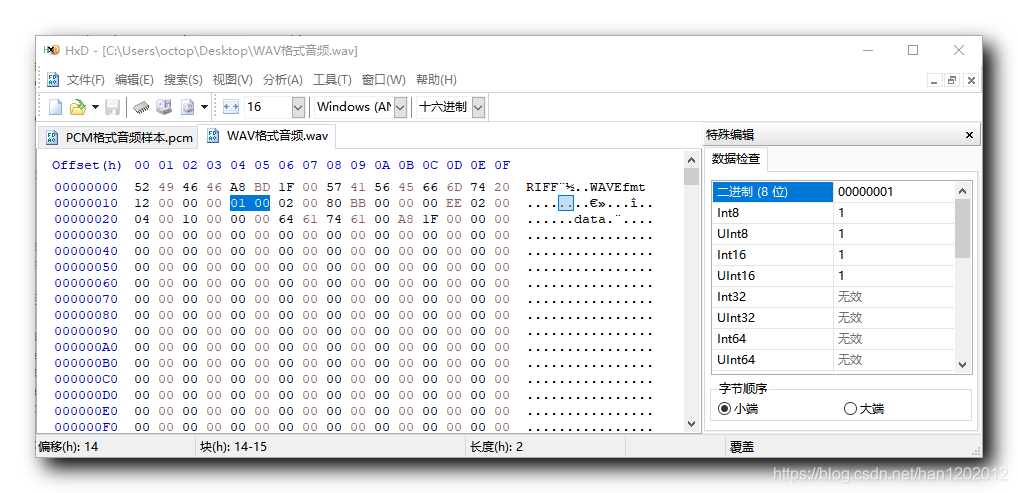
Task: Click hex editor vertical scrollbar thumb
Action: (691, 177)
